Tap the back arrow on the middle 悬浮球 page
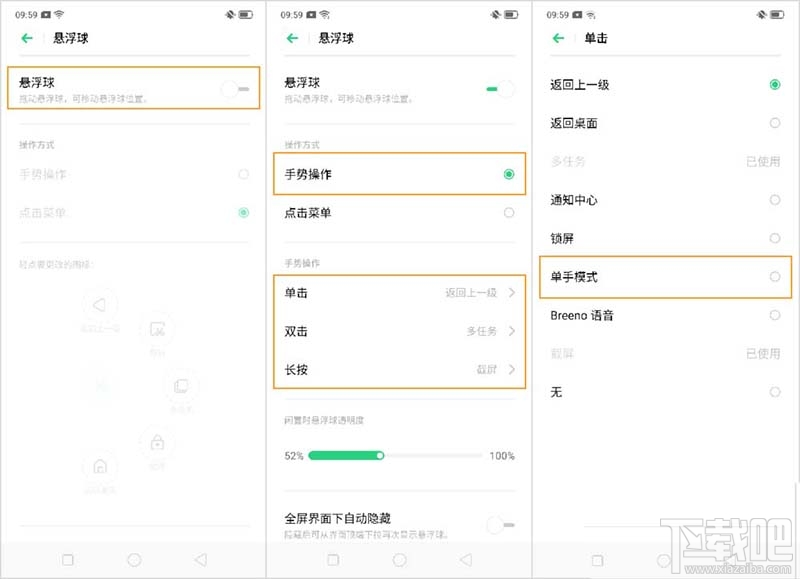 pos(290,38)
